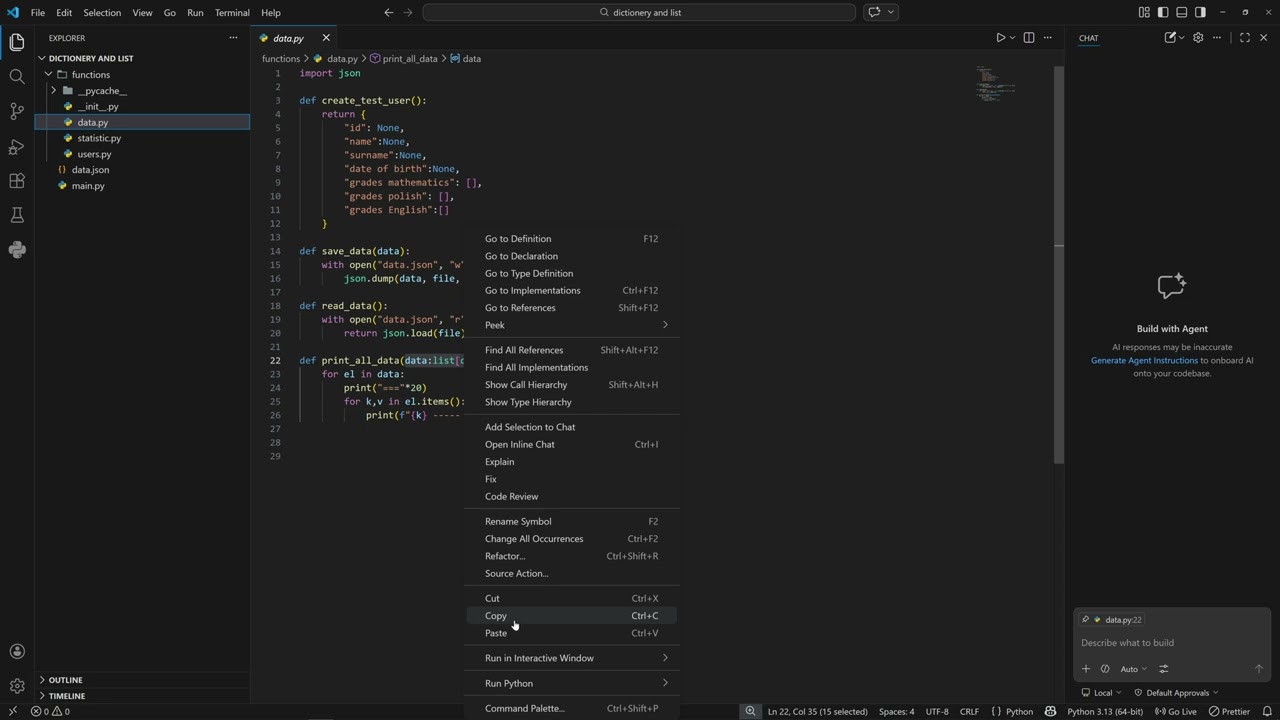The height and width of the screenshot is (720, 1280).
Task: Open the Testing flask view
Action: (x=17, y=215)
